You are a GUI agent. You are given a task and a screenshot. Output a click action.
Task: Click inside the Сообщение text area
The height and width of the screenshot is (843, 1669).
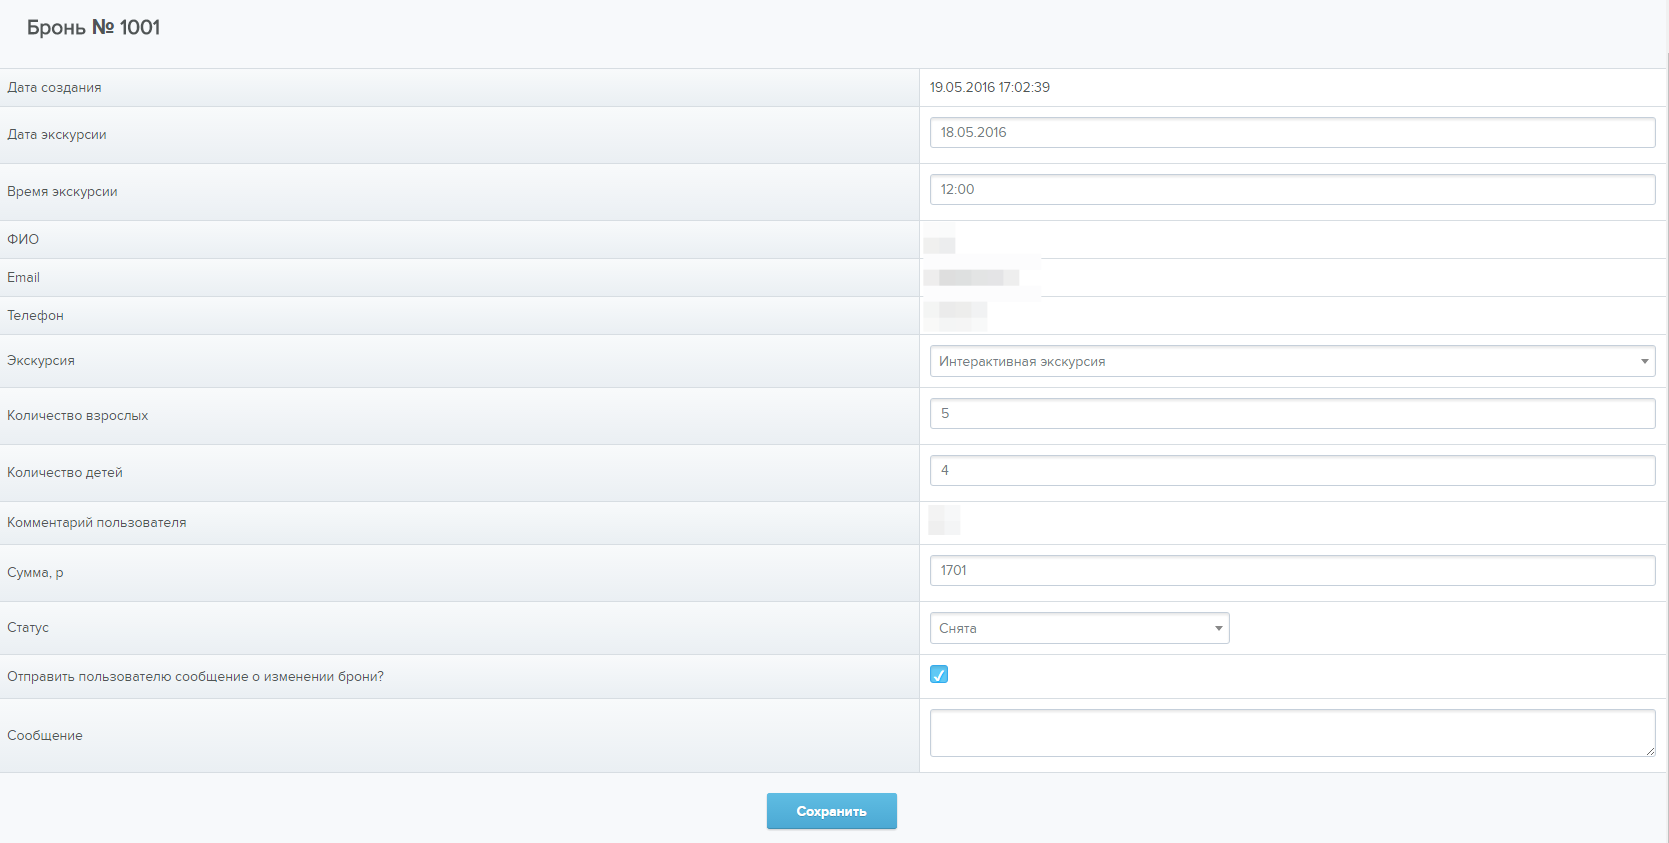(x=1291, y=733)
